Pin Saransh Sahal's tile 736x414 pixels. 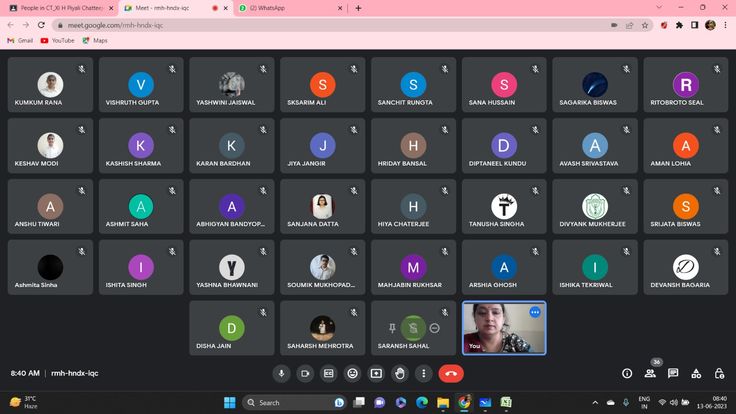pos(392,328)
